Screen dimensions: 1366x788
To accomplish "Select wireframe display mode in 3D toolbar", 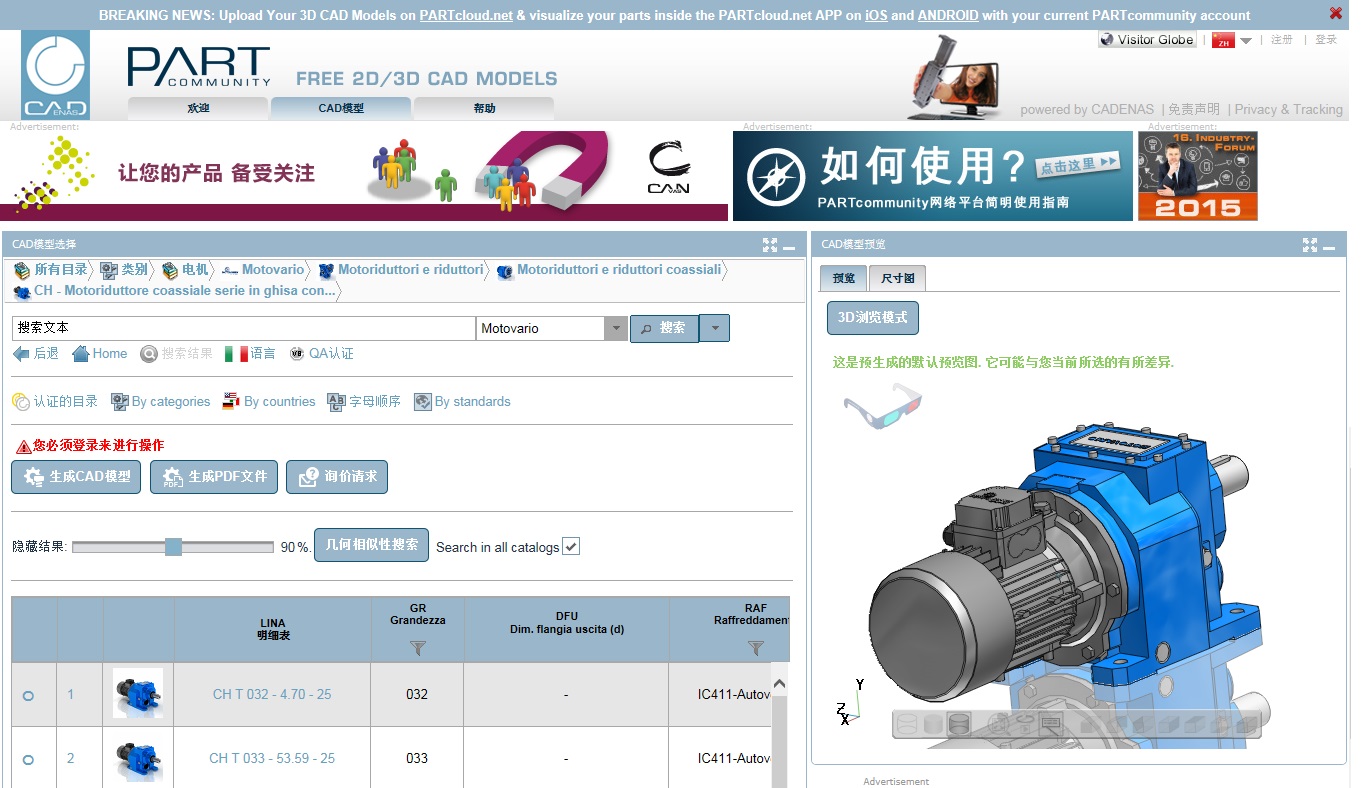I will click(907, 724).
